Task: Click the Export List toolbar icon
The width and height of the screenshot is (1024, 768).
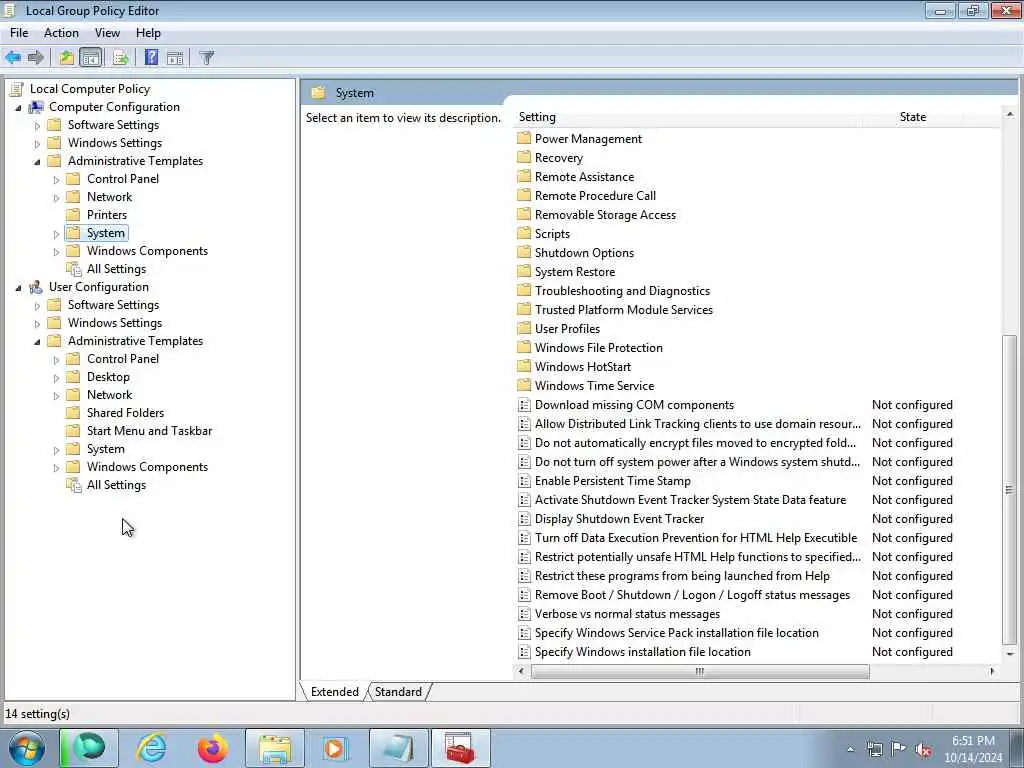Action: pyautogui.click(x=120, y=57)
